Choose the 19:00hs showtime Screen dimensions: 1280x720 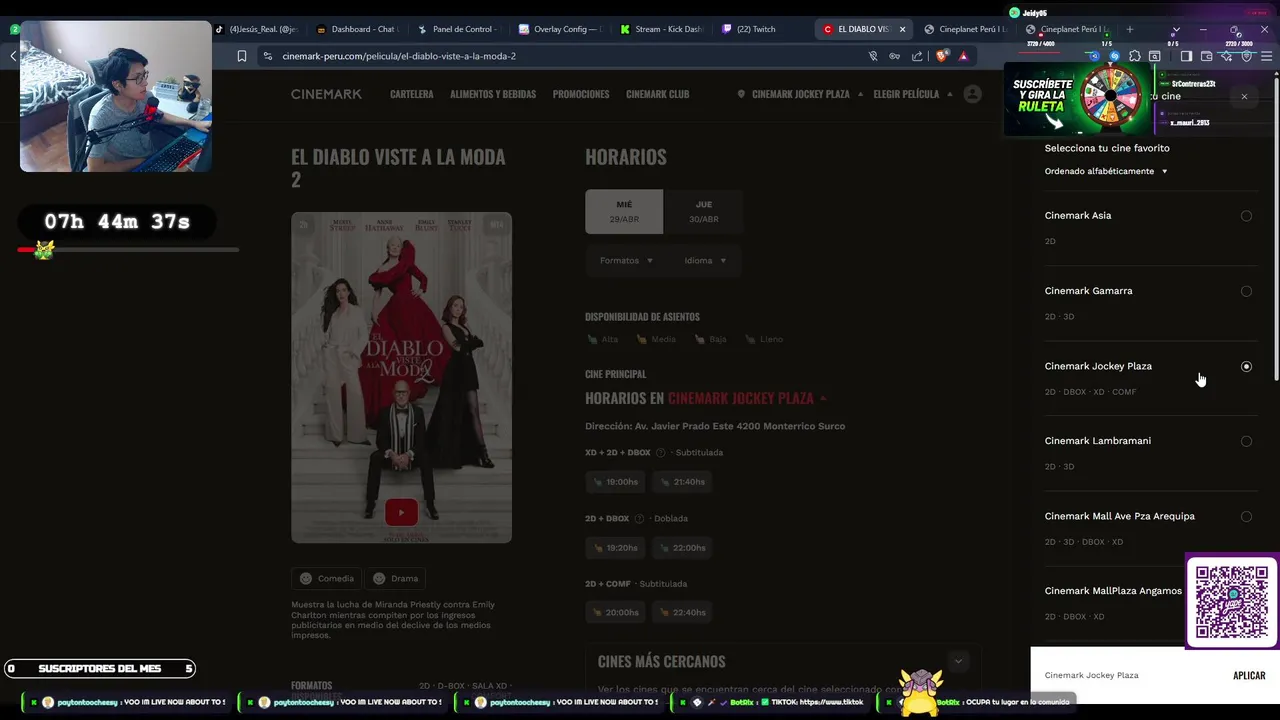(x=615, y=482)
